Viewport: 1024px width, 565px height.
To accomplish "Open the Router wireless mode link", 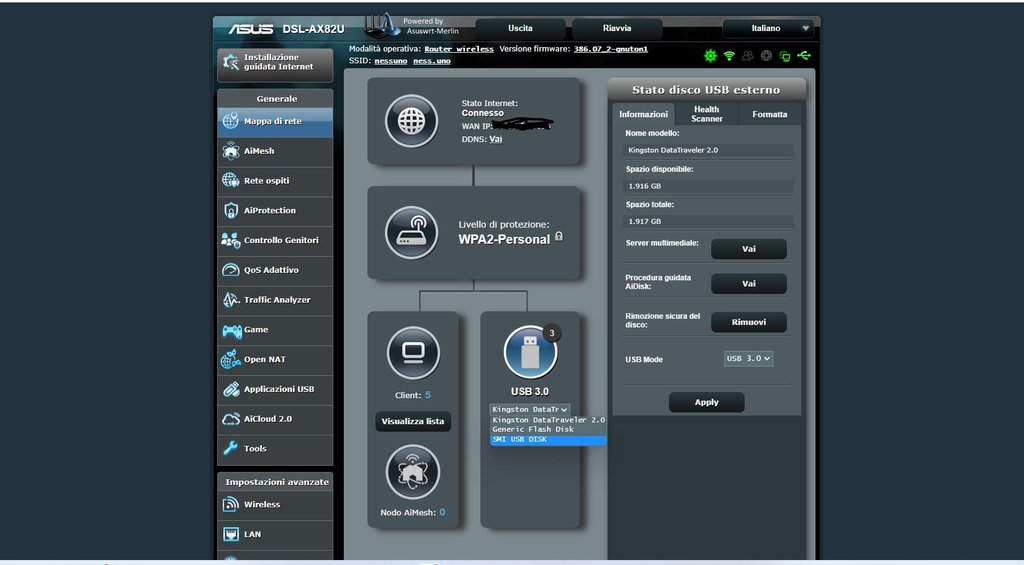I will [459, 49].
